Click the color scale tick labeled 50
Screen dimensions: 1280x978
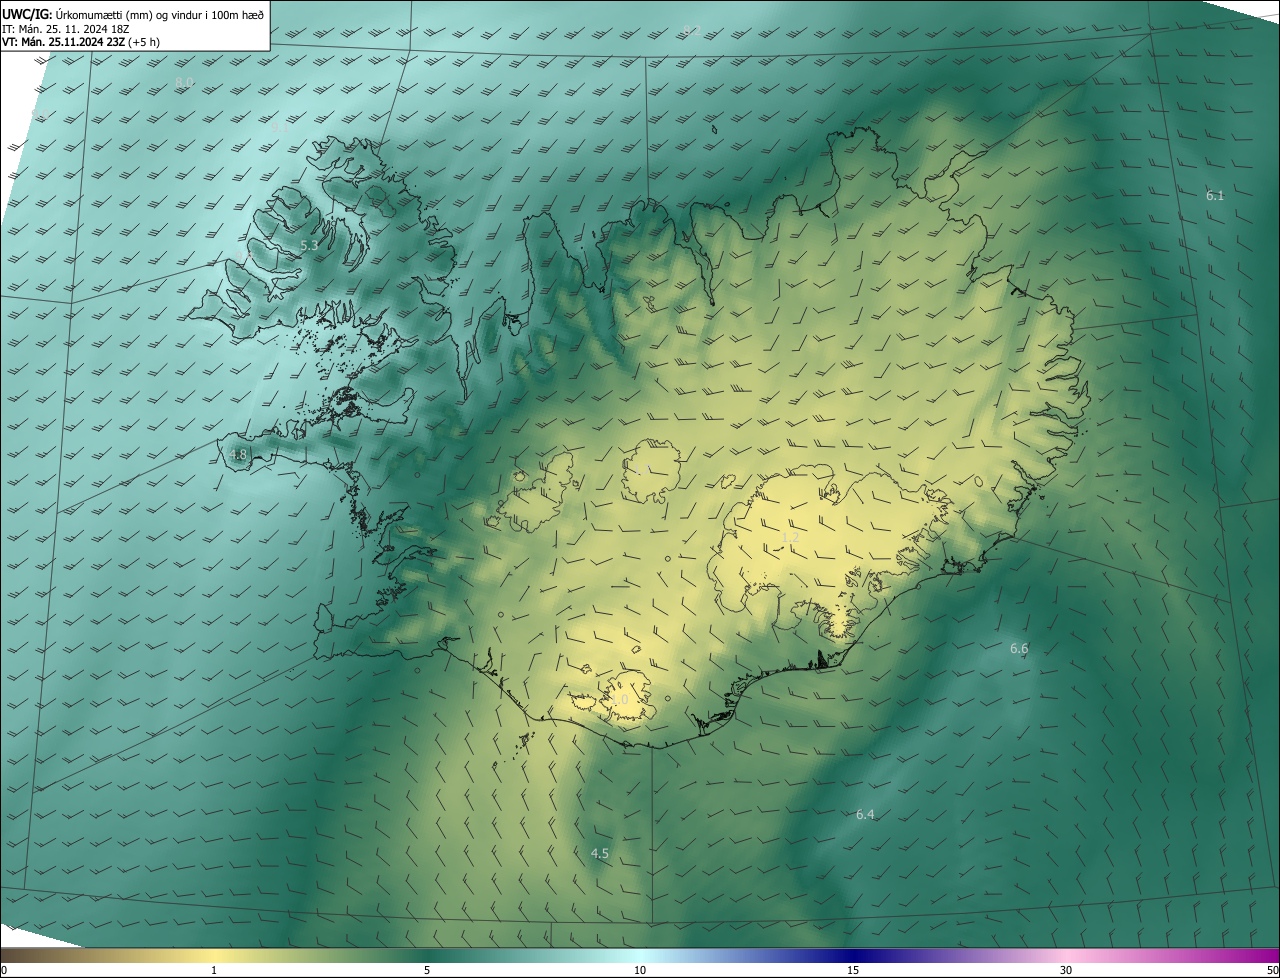click(1272, 971)
